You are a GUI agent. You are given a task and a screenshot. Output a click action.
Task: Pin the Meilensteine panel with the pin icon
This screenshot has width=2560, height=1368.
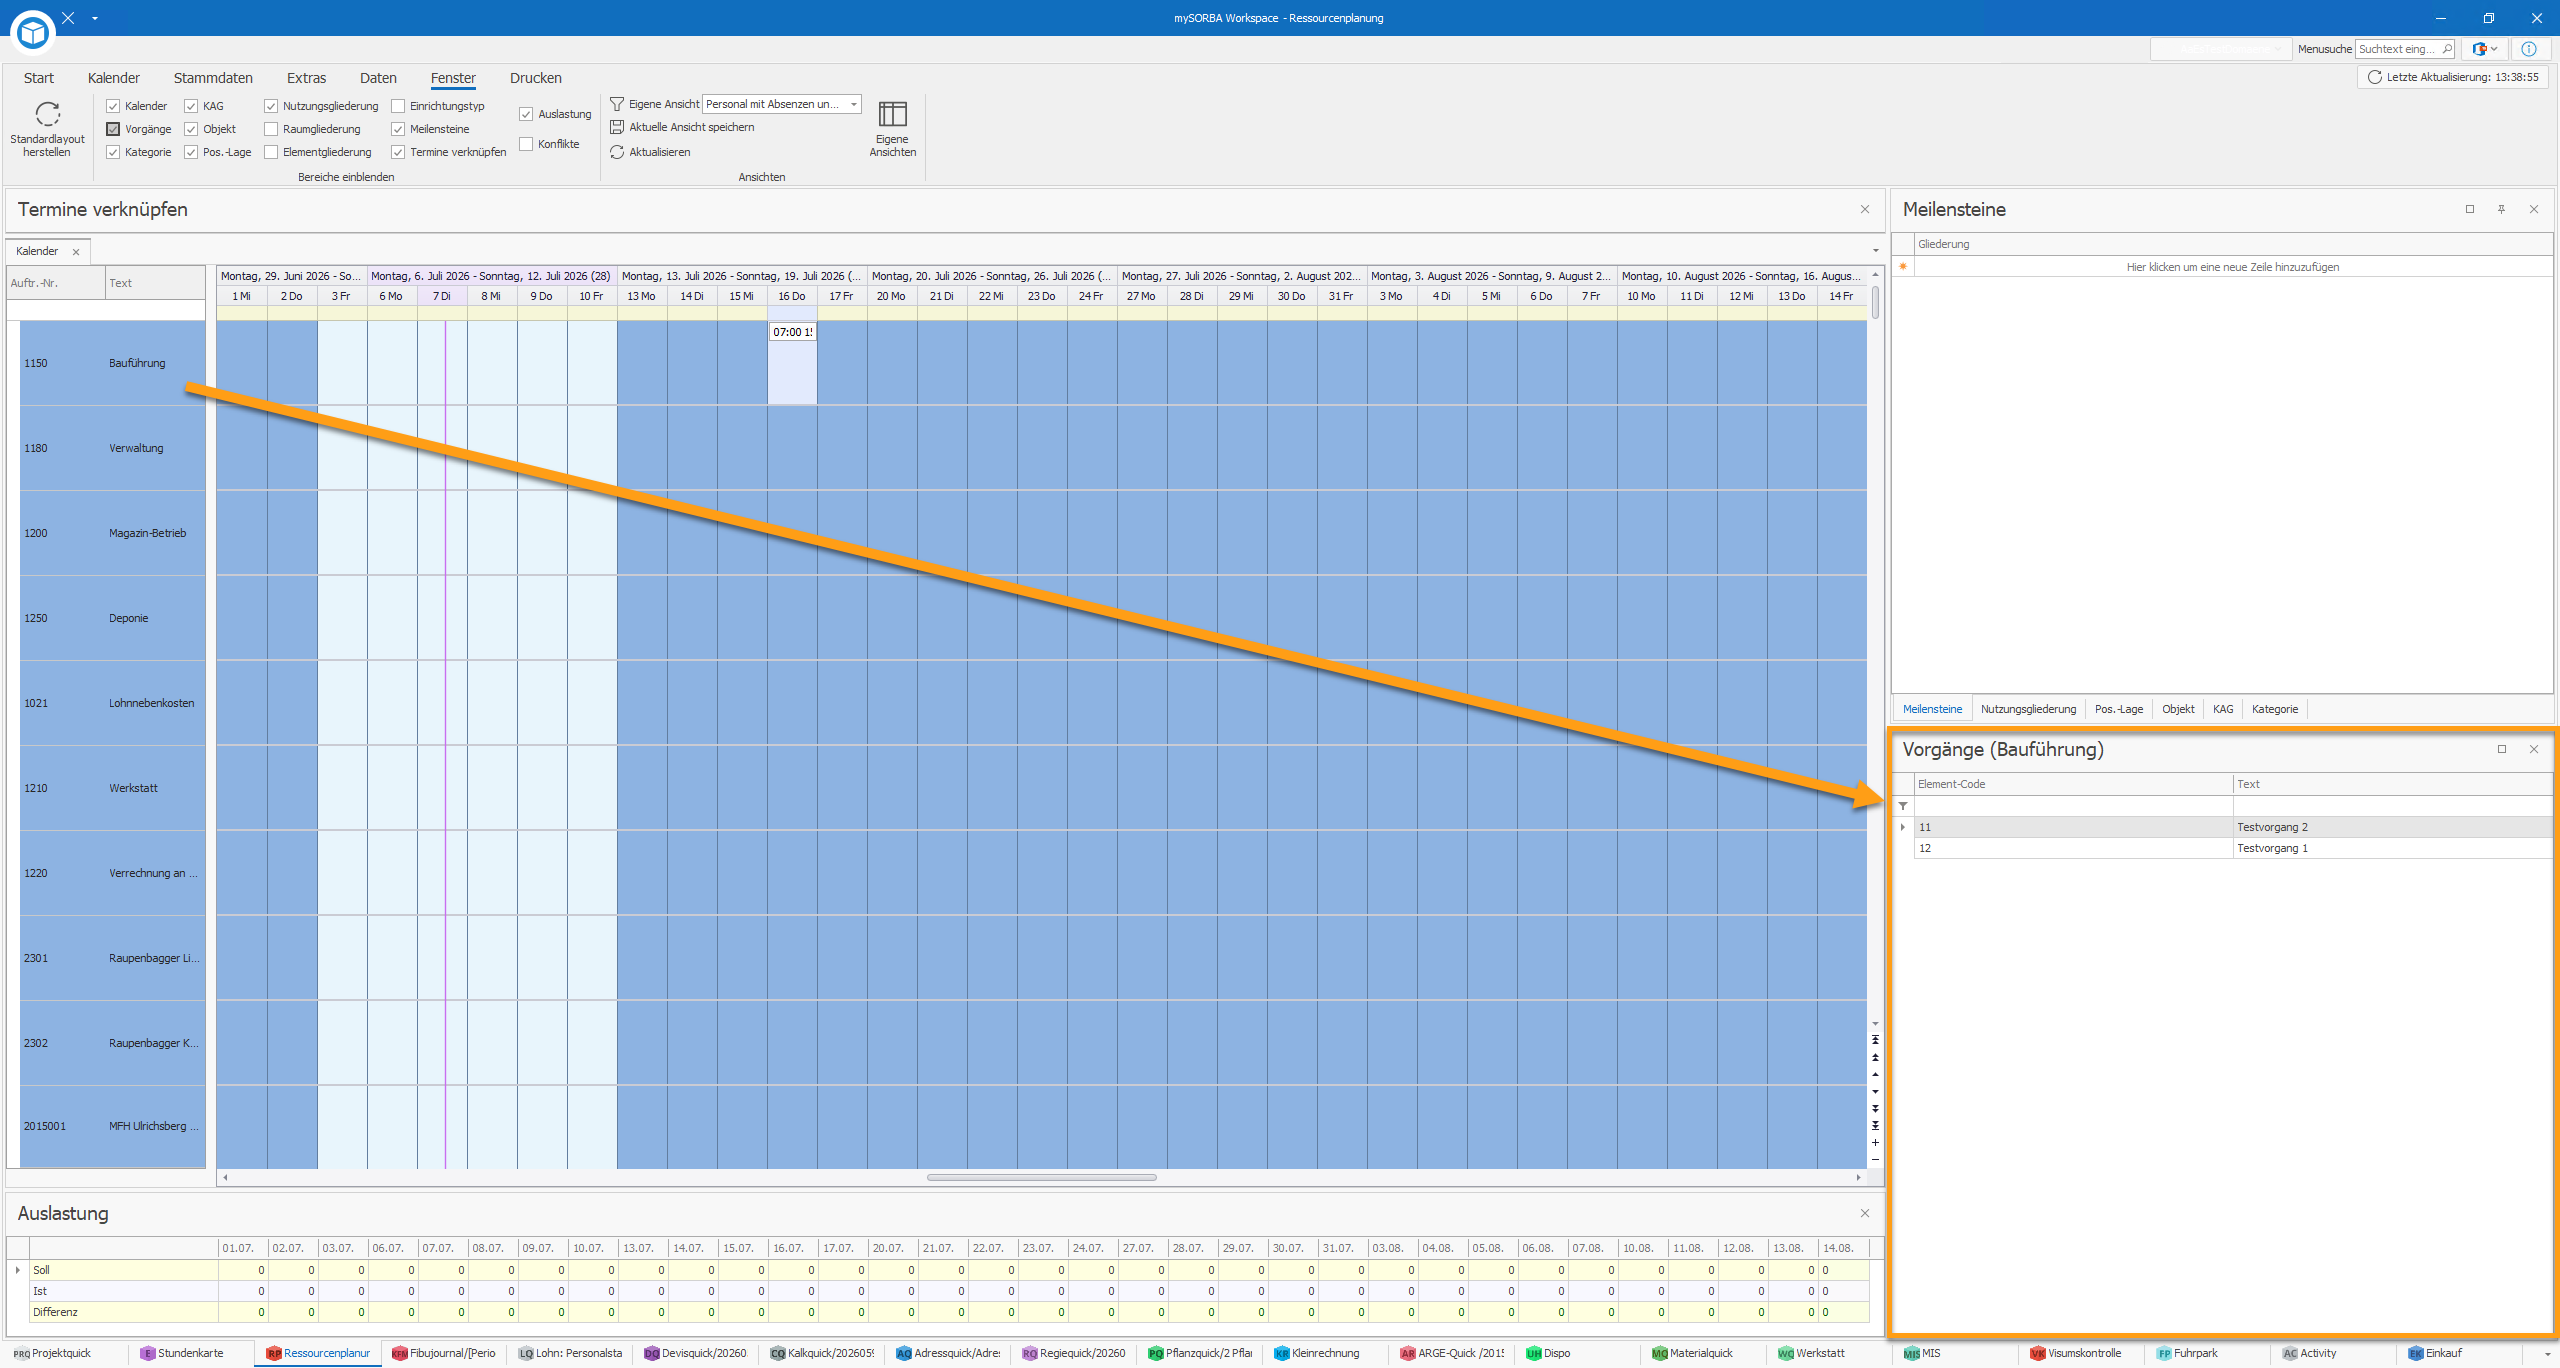[2501, 209]
